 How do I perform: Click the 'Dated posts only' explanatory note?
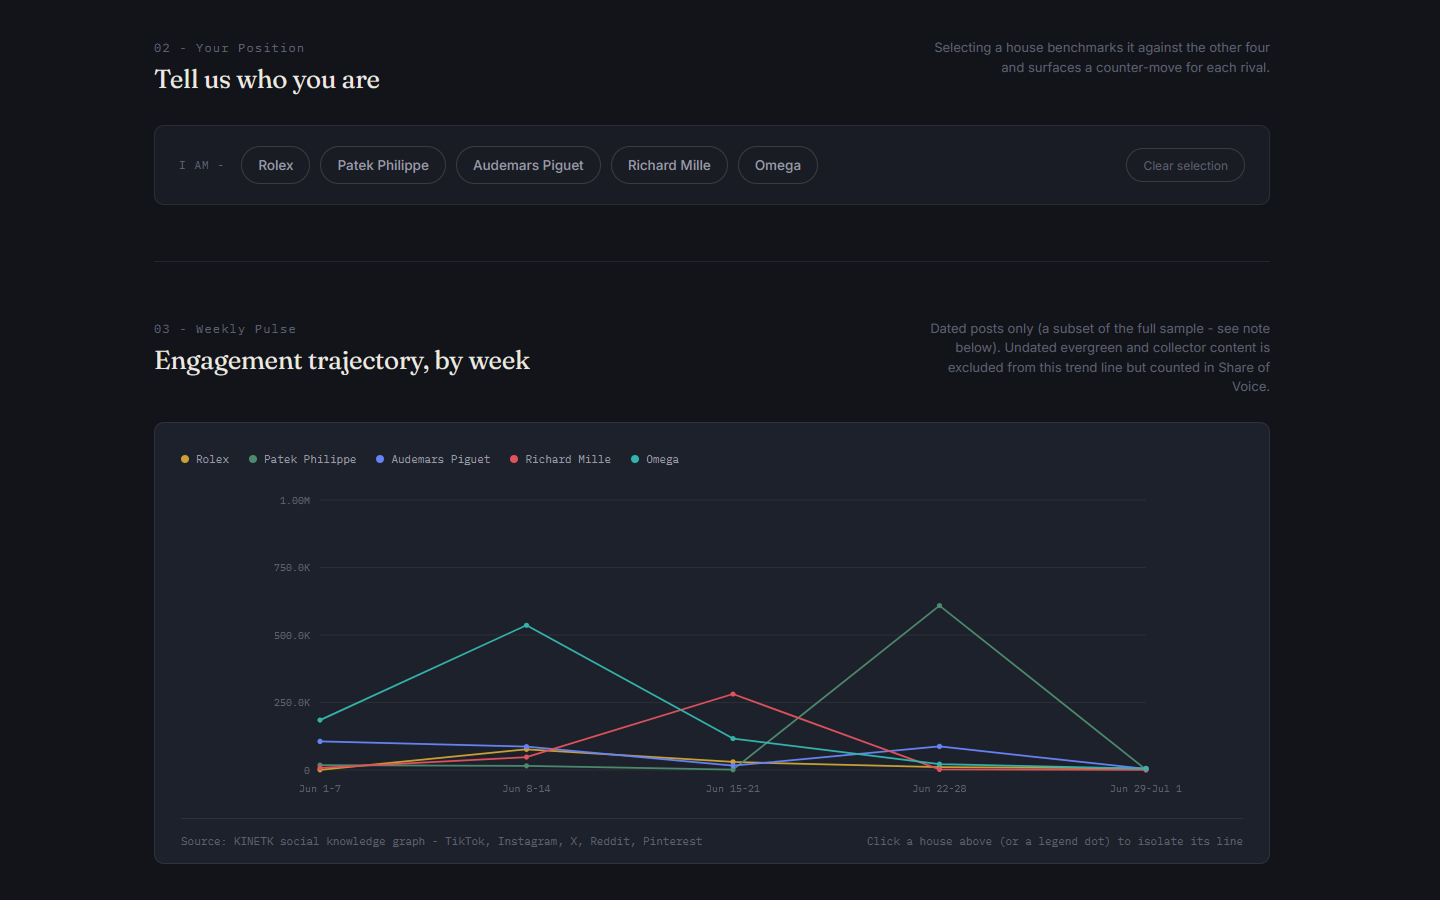click(x=1100, y=357)
